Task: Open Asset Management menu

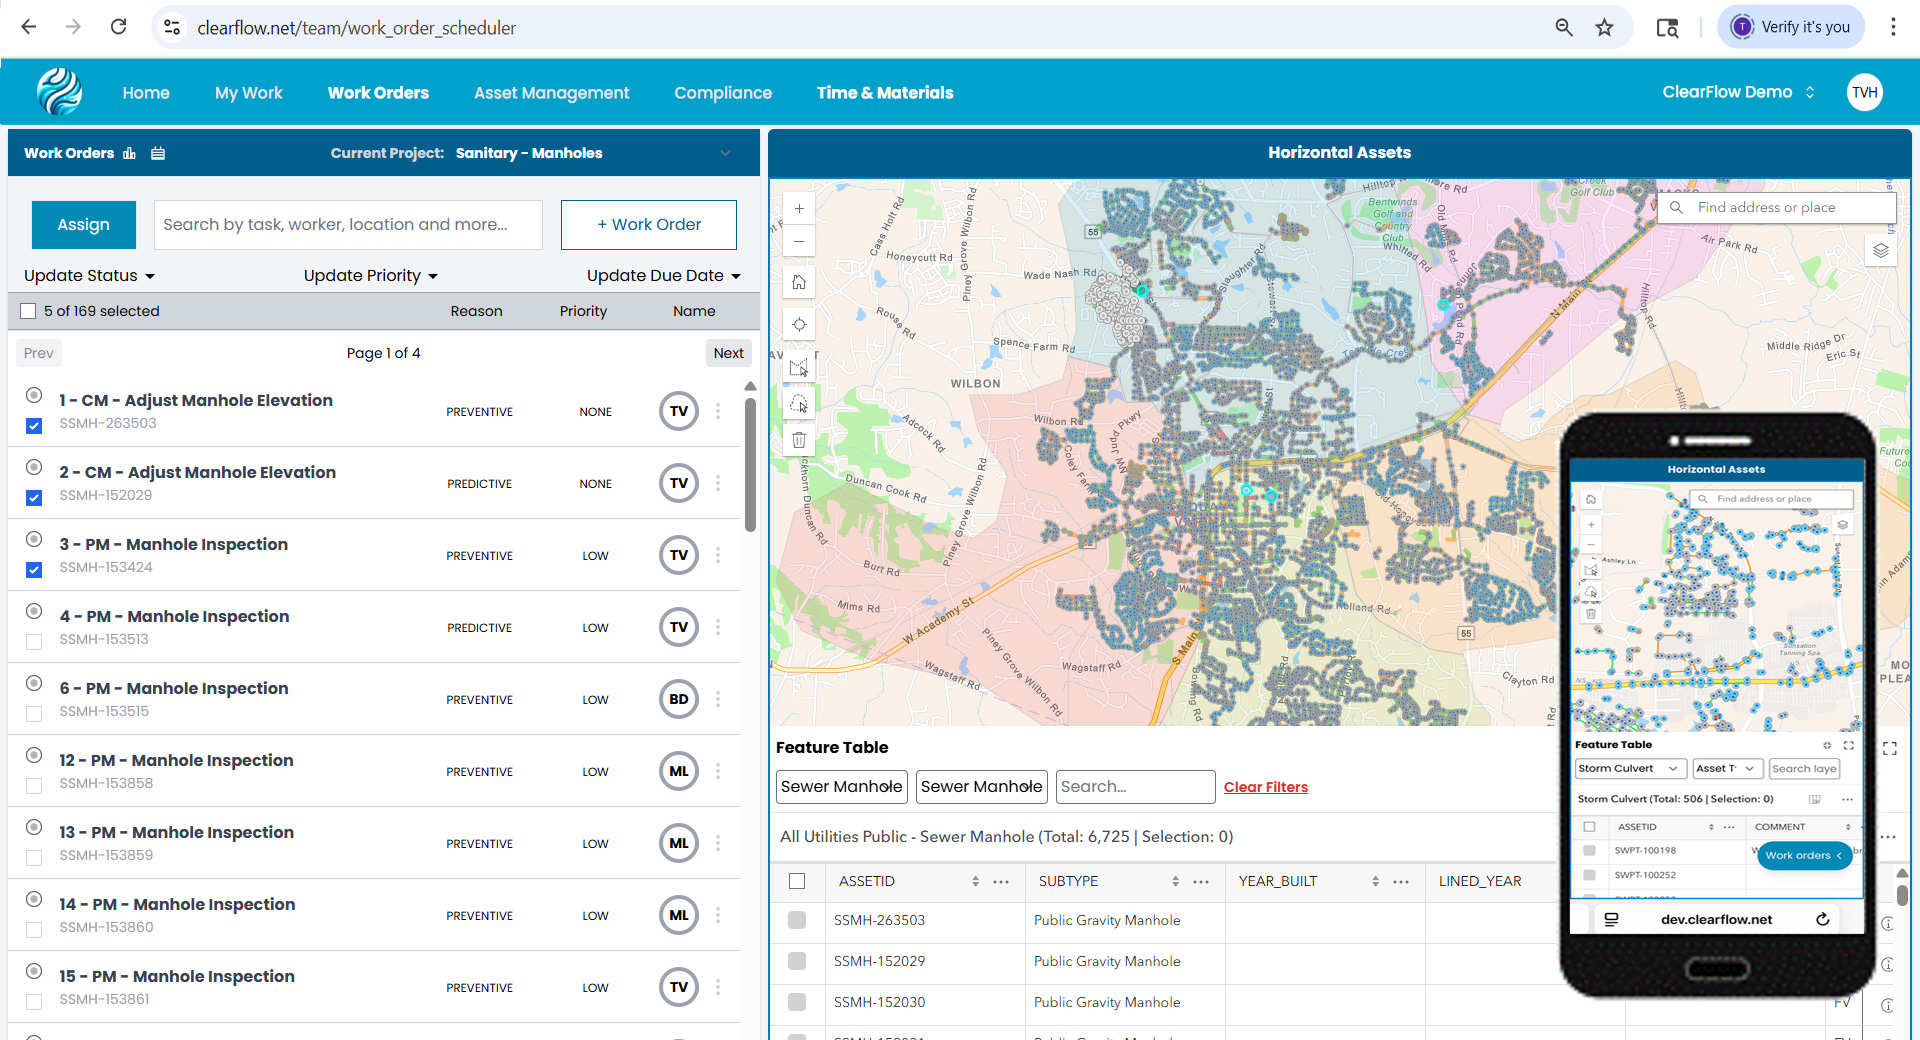Action: tap(552, 93)
